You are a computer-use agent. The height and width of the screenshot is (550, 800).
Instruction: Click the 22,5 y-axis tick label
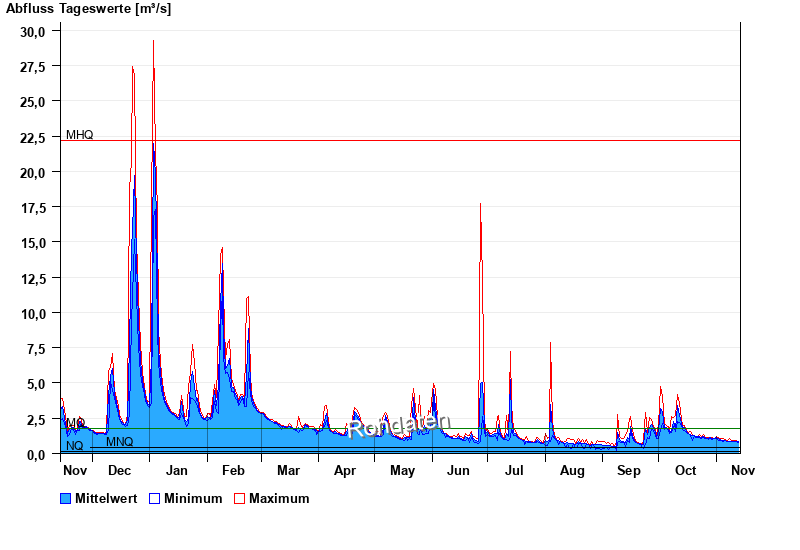[33, 137]
